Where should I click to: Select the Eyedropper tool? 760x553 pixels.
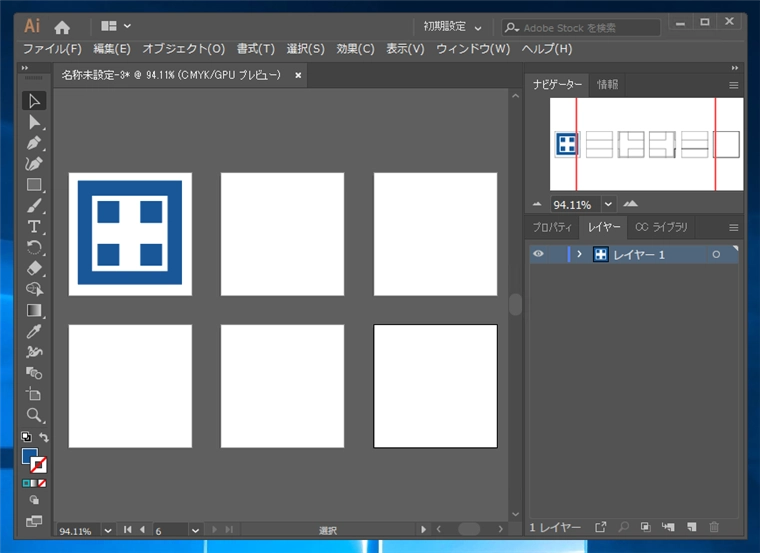tap(34, 331)
